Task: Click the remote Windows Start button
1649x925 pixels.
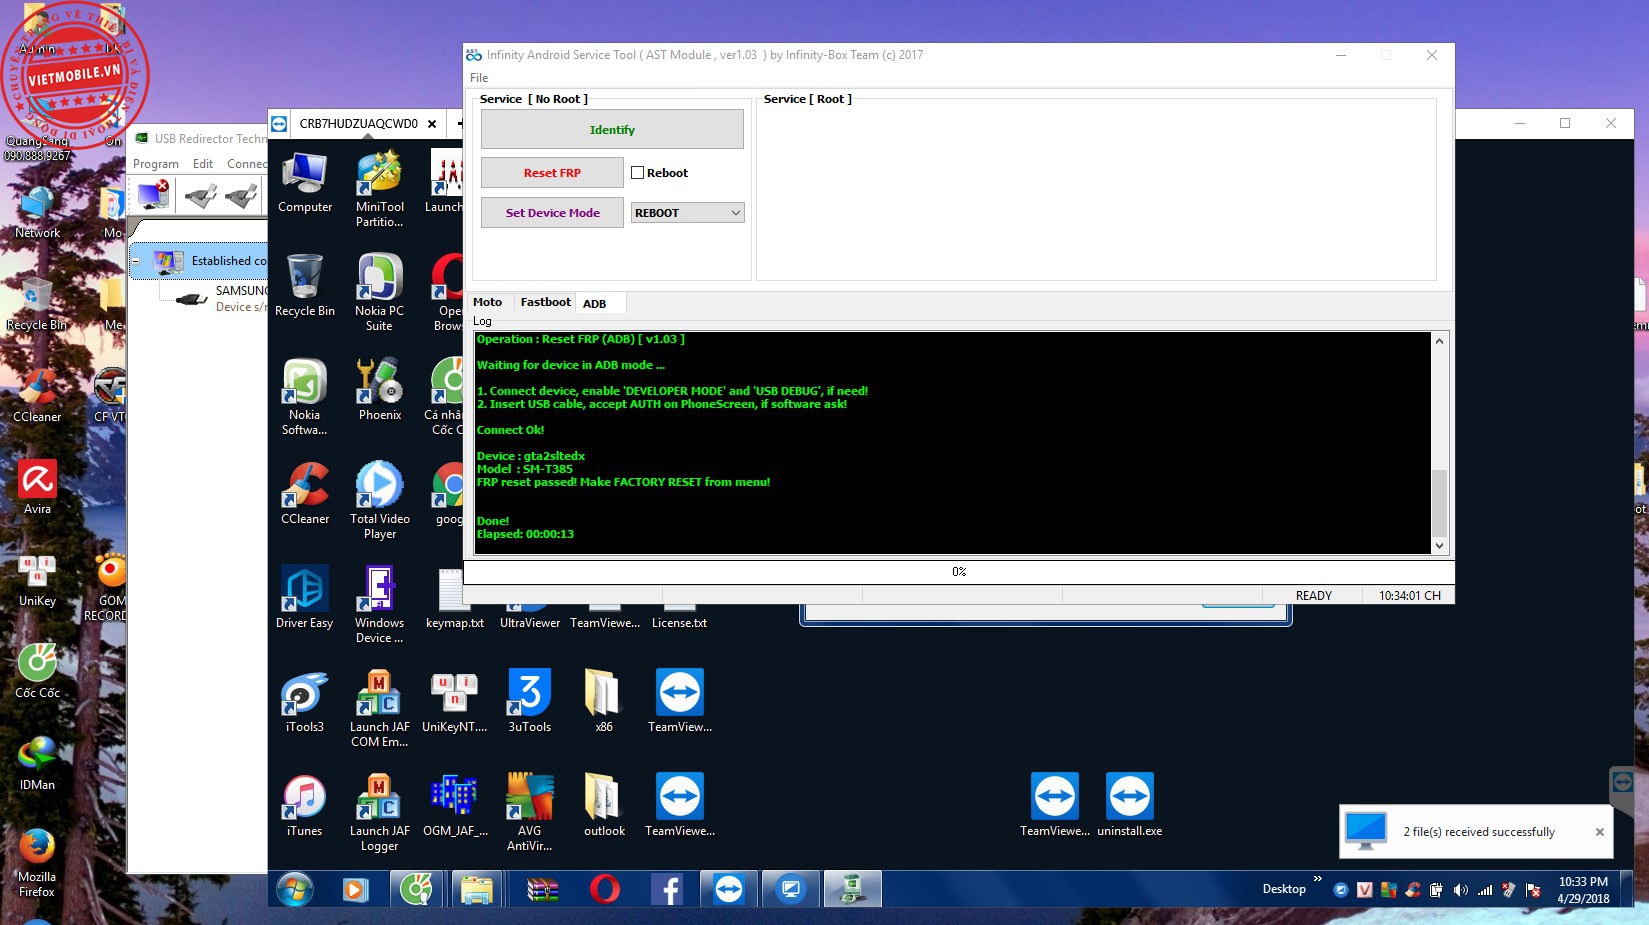Action: click(295, 889)
